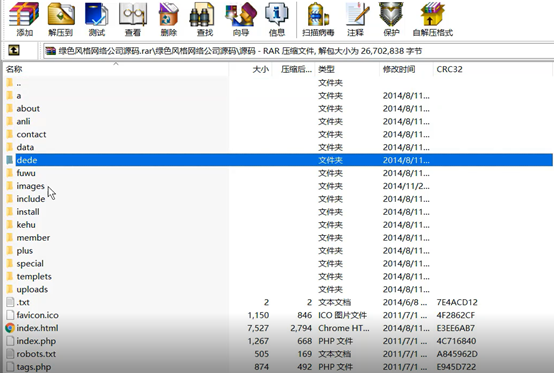Select the 'images' folder
The width and height of the screenshot is (554, 373).
30,186
